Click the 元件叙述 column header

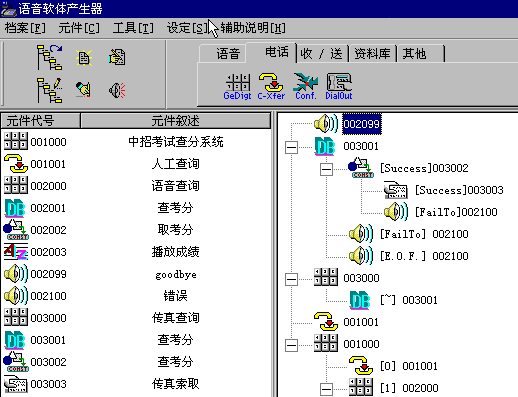click(175, 121)
